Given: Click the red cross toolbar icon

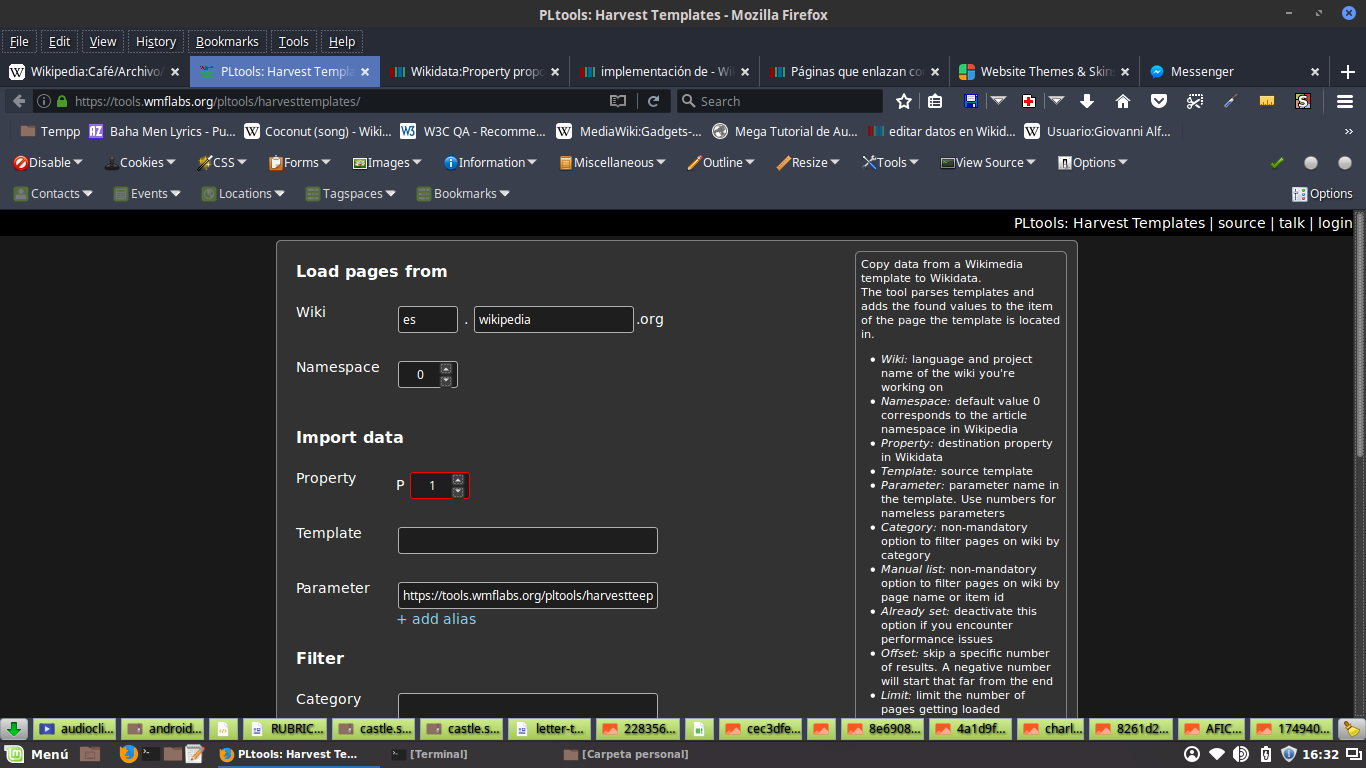Looking at the screenshot, I should coord(1028,101).
